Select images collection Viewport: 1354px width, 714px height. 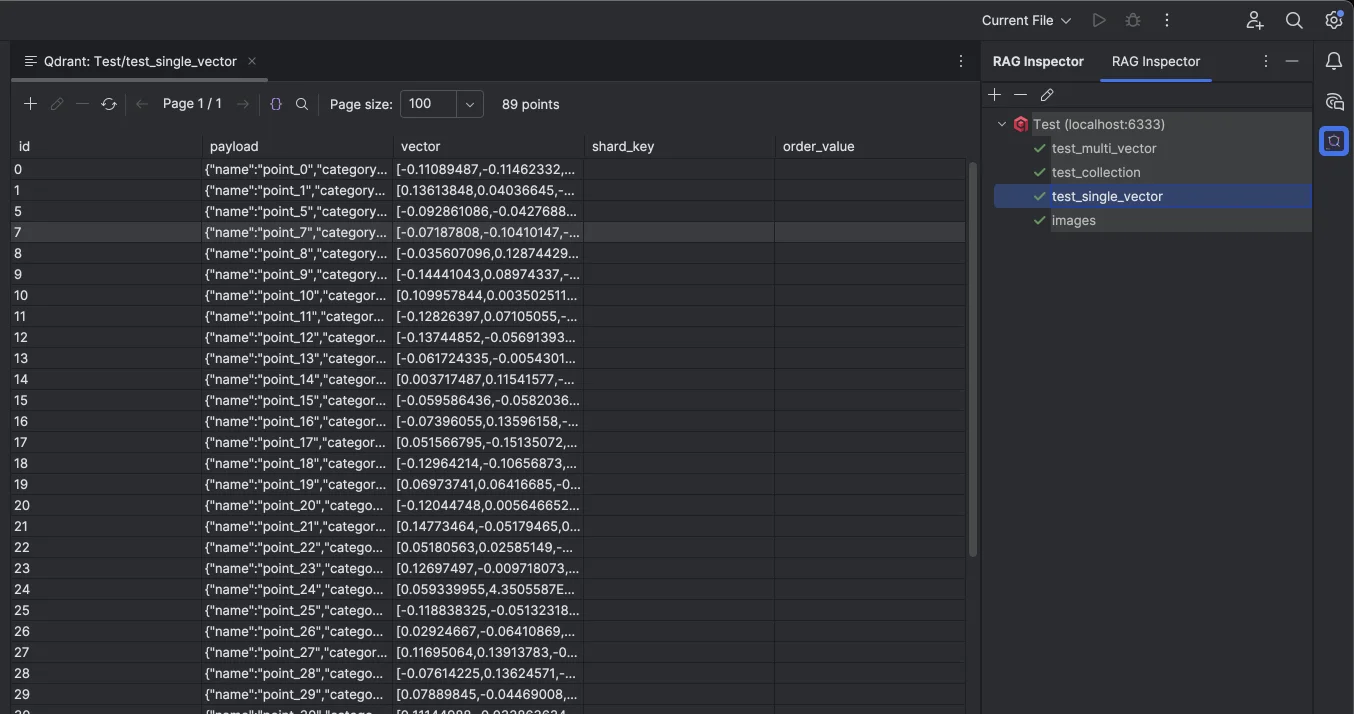click(1074, 220)
